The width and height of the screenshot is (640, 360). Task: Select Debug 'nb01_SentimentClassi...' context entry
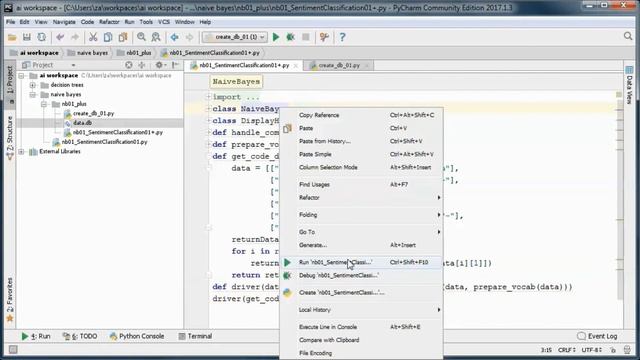[361, 276]
